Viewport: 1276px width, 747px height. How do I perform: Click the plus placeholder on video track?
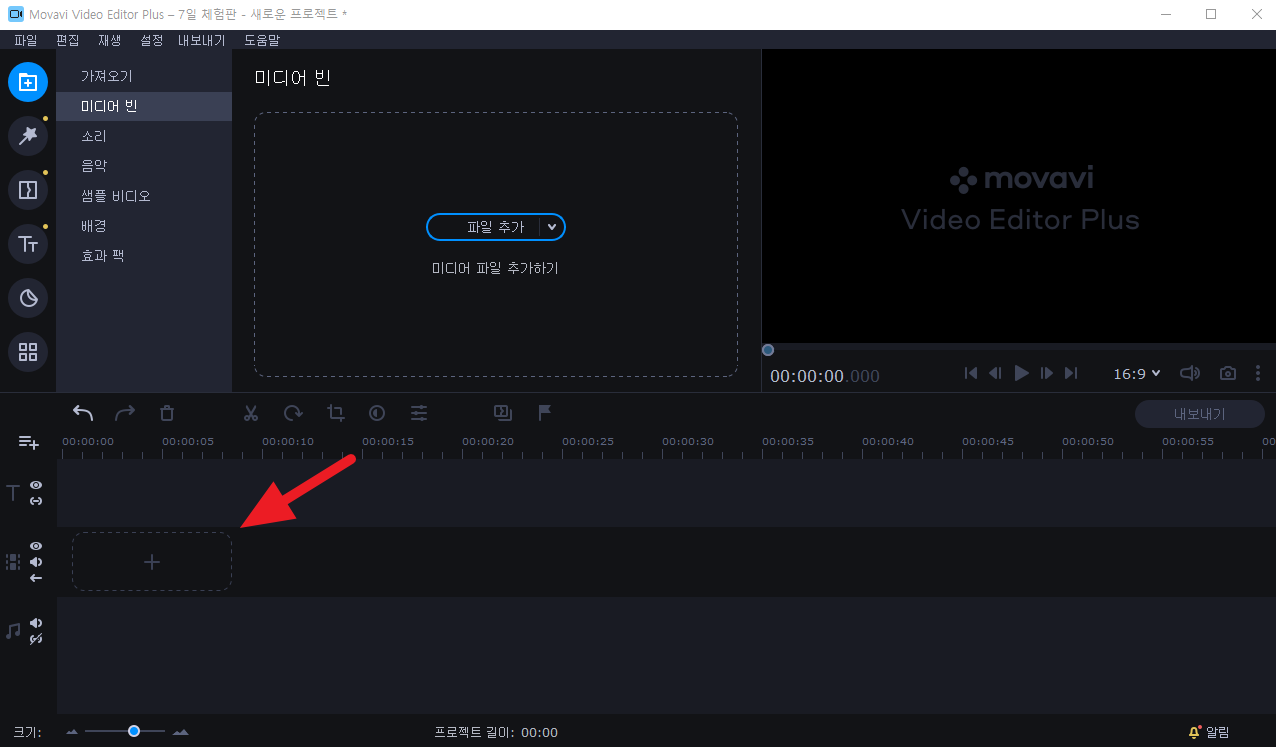click(x=152, y=562)
